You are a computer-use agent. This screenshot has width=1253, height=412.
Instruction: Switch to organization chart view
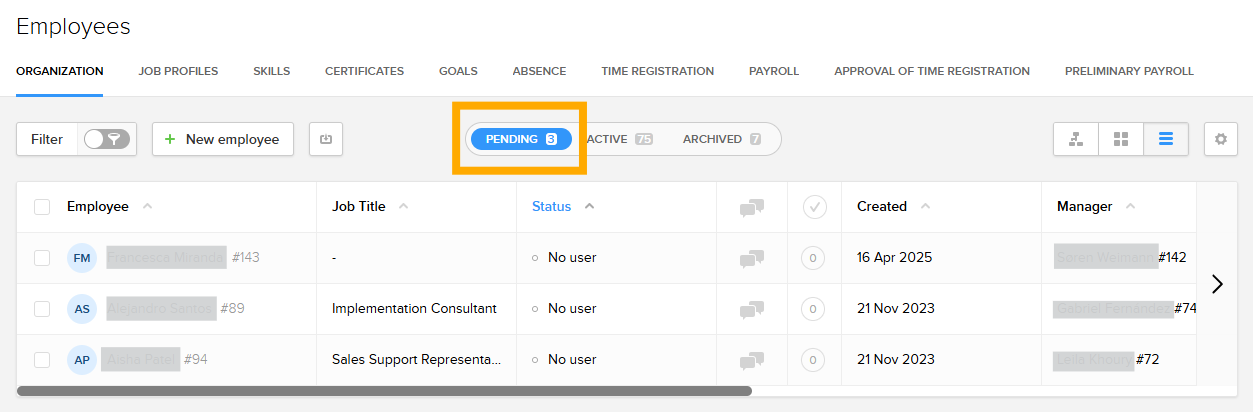[x=1076, y=139]
